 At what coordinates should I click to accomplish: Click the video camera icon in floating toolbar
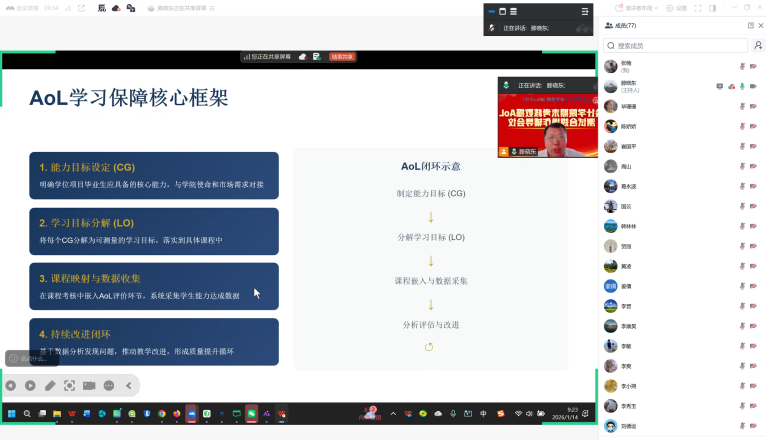point(89,385)
